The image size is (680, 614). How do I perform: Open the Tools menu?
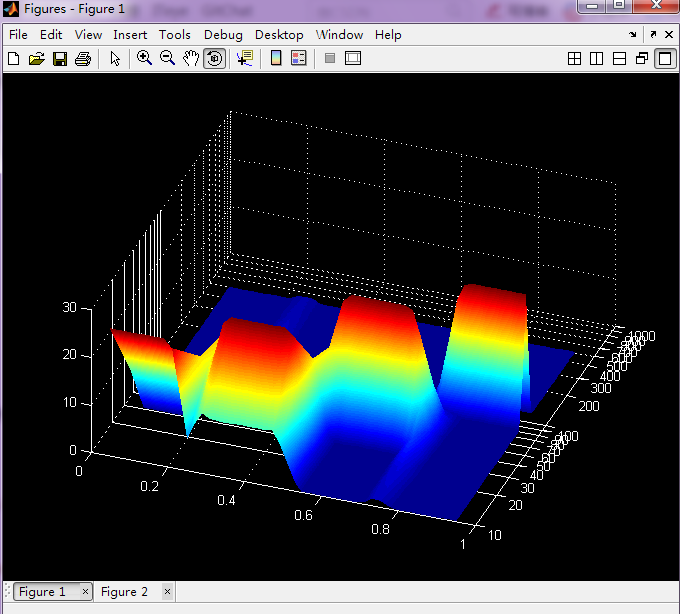coord(175,34)
